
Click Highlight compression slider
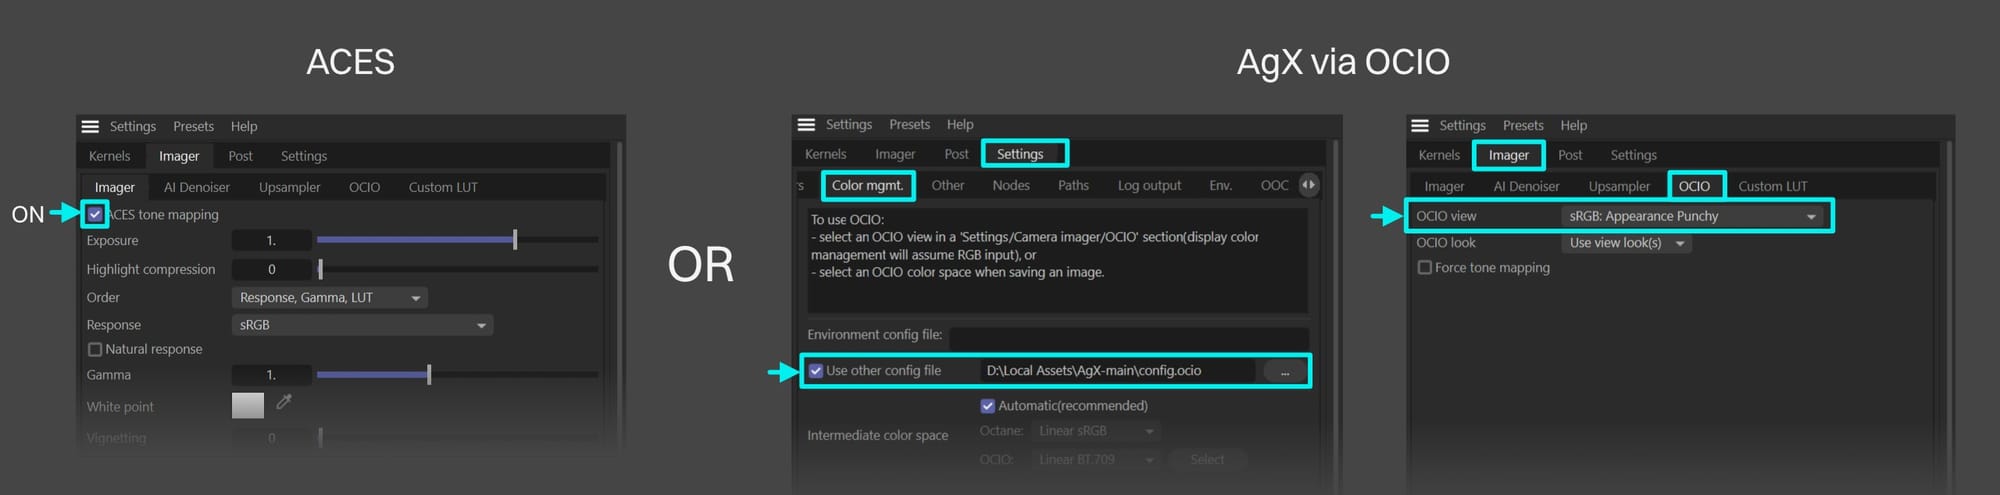(458, 269)
